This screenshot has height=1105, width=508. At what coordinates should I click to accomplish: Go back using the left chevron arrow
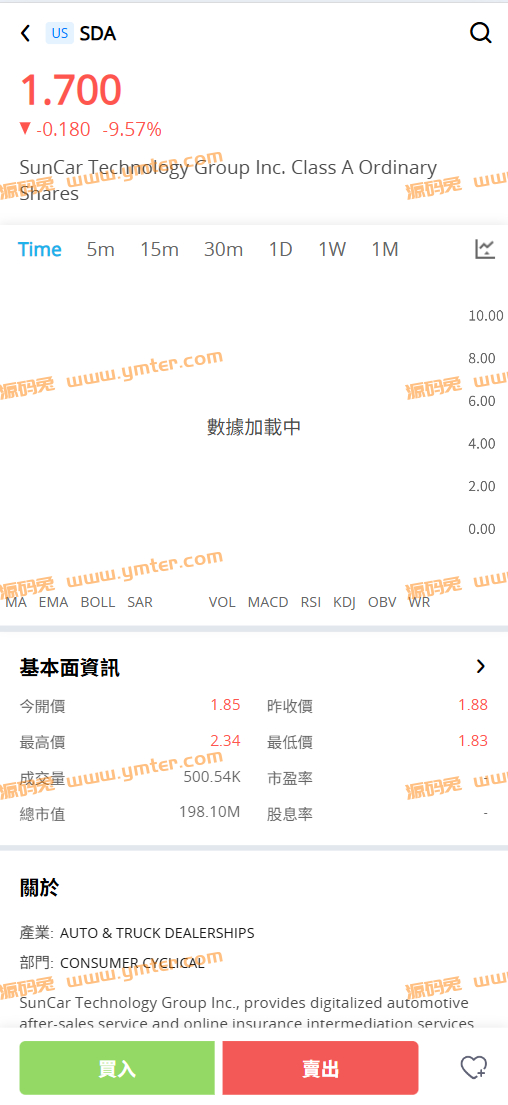coord(26,33)
